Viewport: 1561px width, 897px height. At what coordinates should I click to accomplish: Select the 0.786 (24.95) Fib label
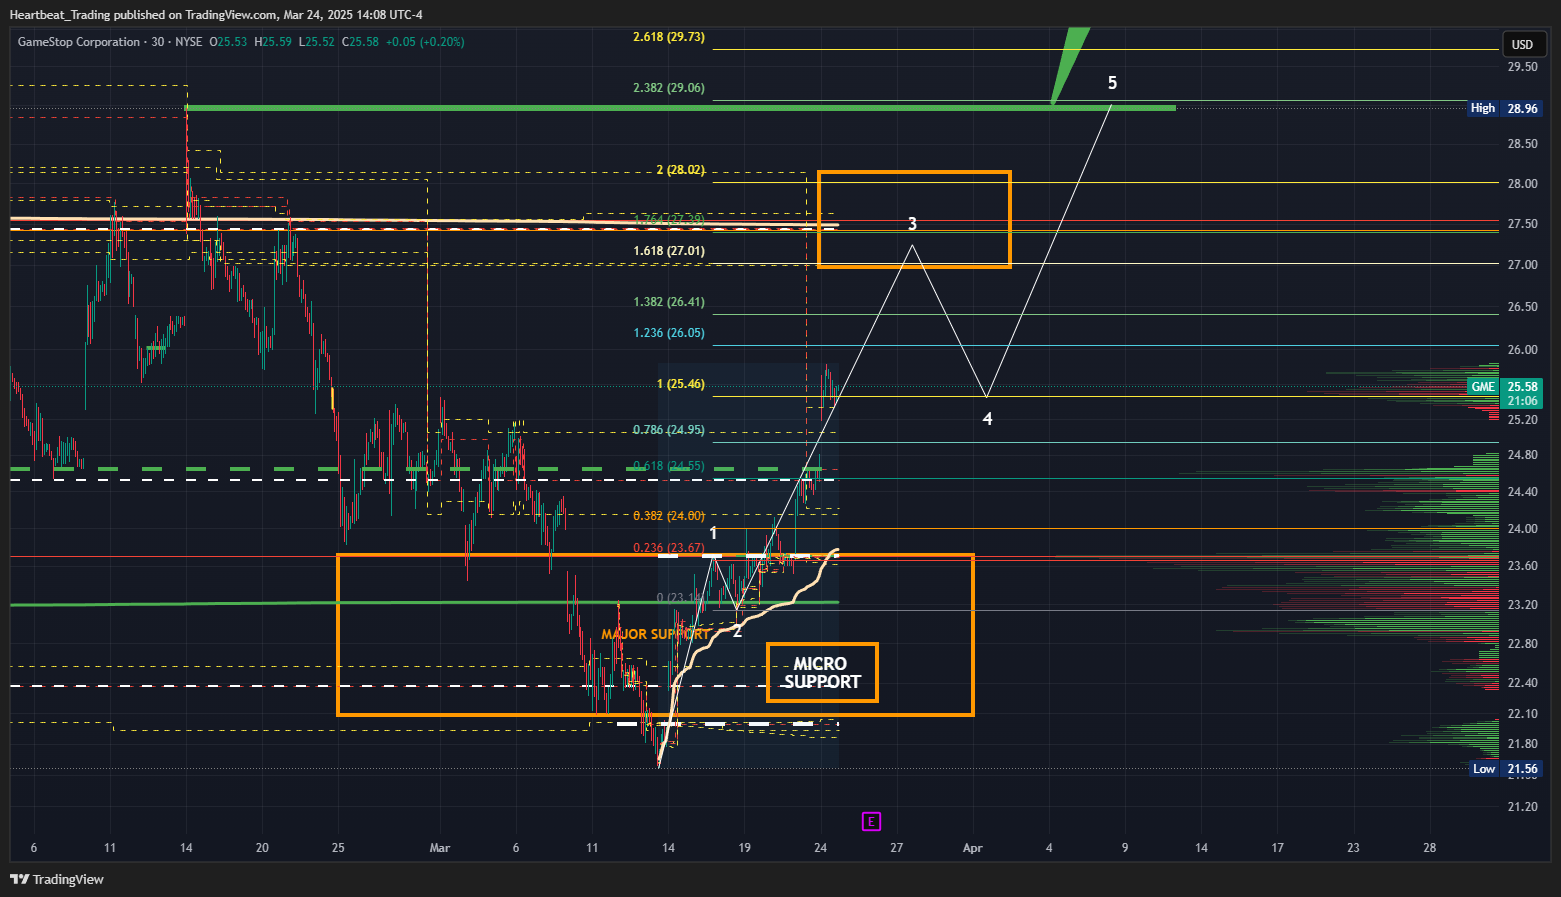pyautogui.click(x=669, y=430)
